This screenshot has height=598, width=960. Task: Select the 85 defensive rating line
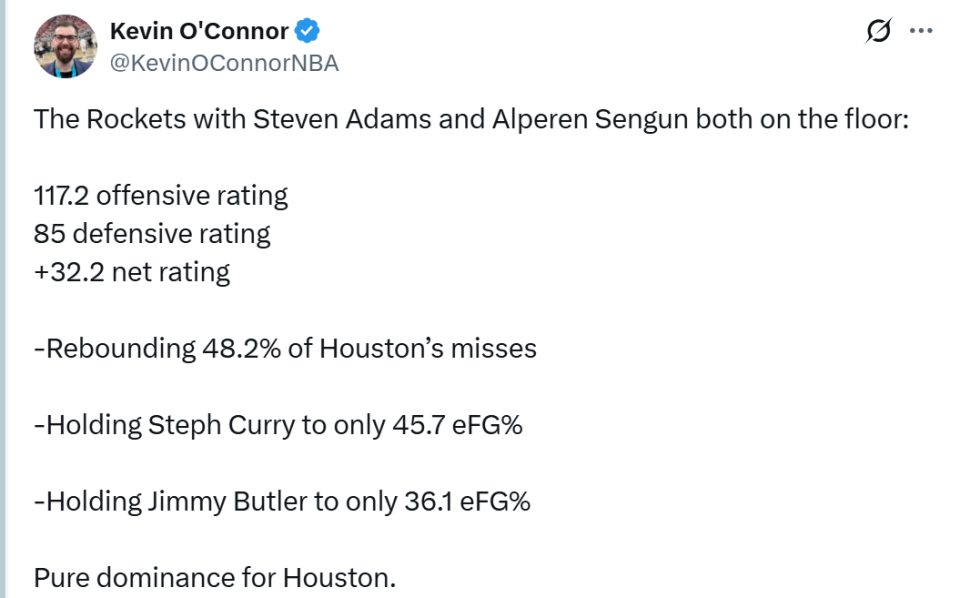[152, 234]
